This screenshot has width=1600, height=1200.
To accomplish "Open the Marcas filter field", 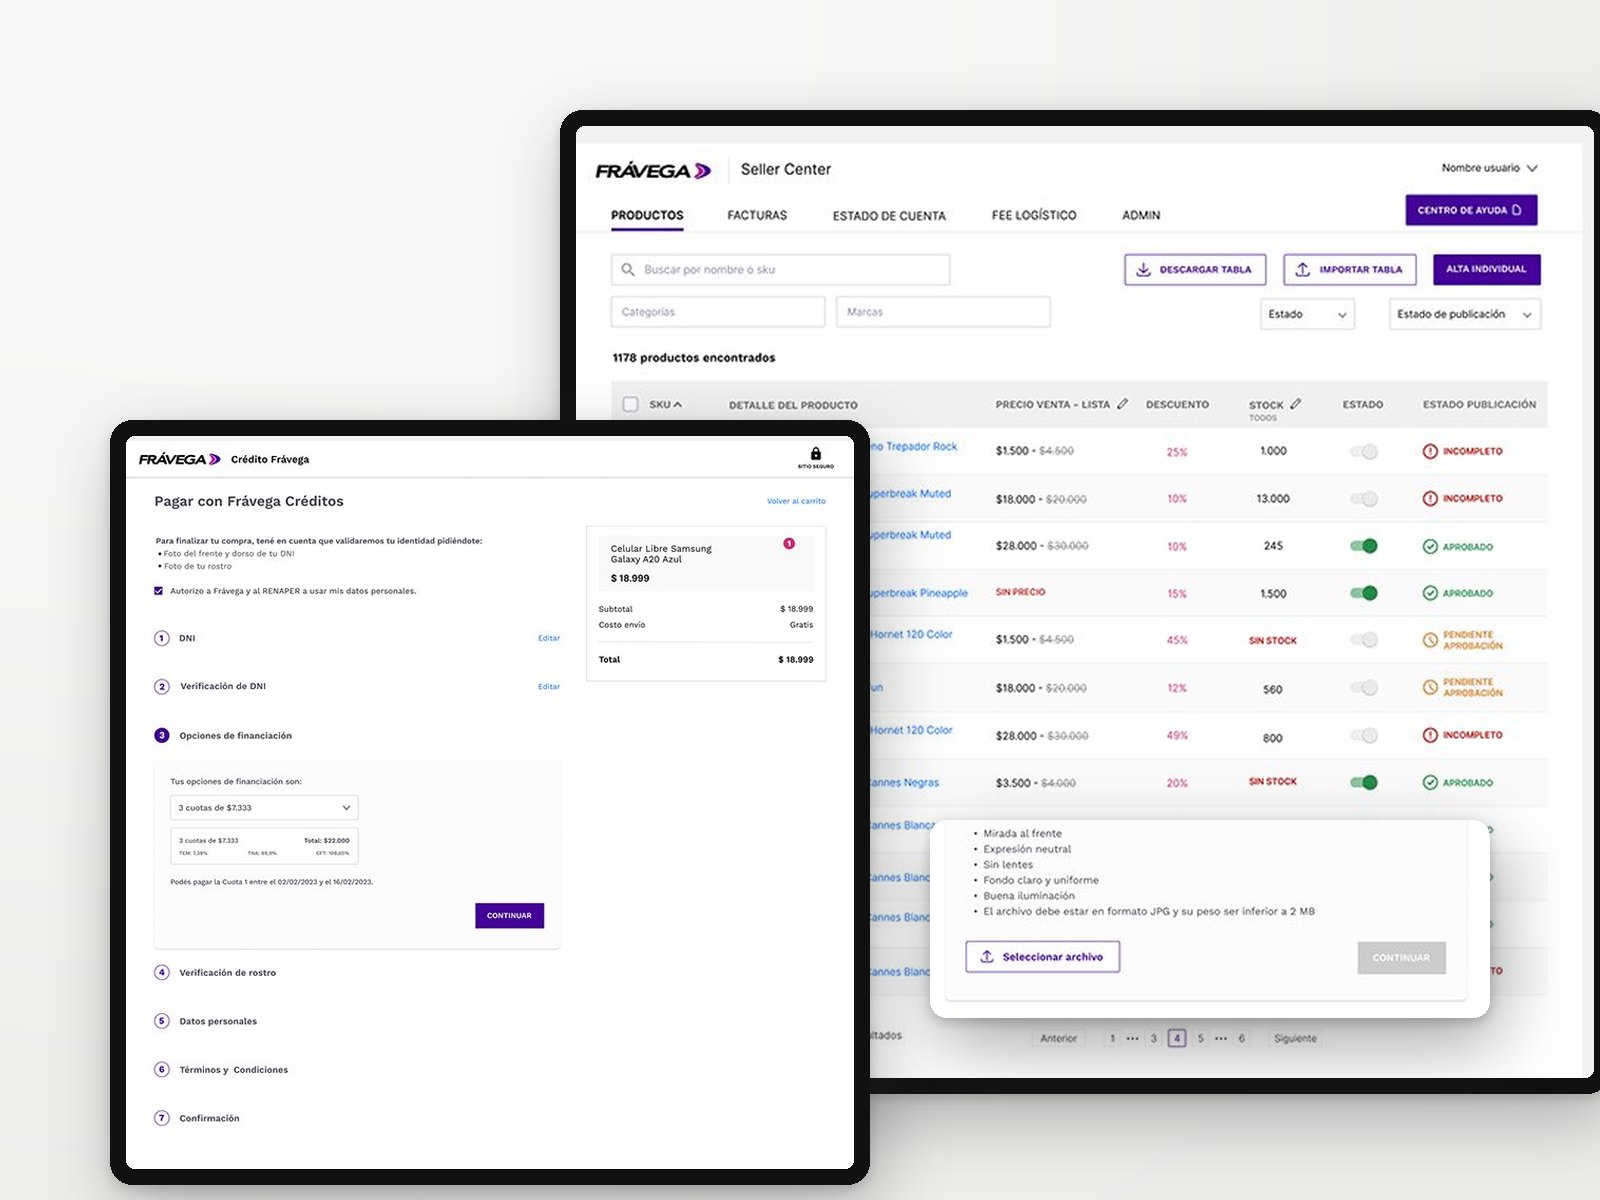I will 943,312.
